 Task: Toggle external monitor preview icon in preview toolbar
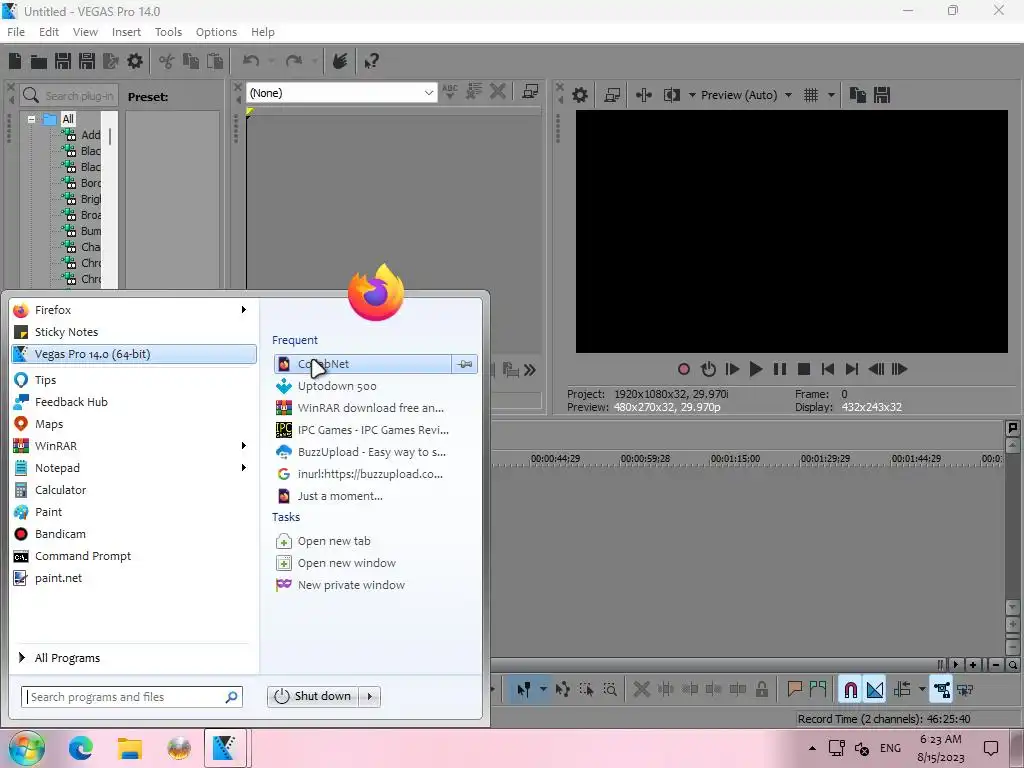tap(612, 95)
